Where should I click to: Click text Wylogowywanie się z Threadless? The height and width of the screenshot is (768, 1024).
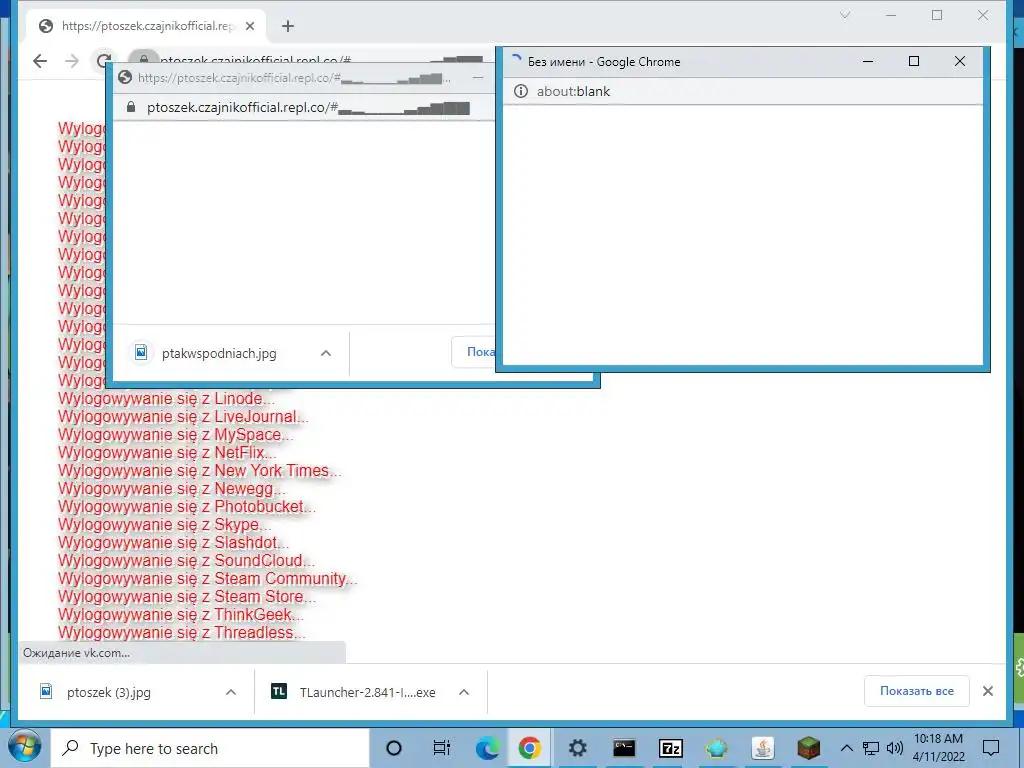pos(182,632)
